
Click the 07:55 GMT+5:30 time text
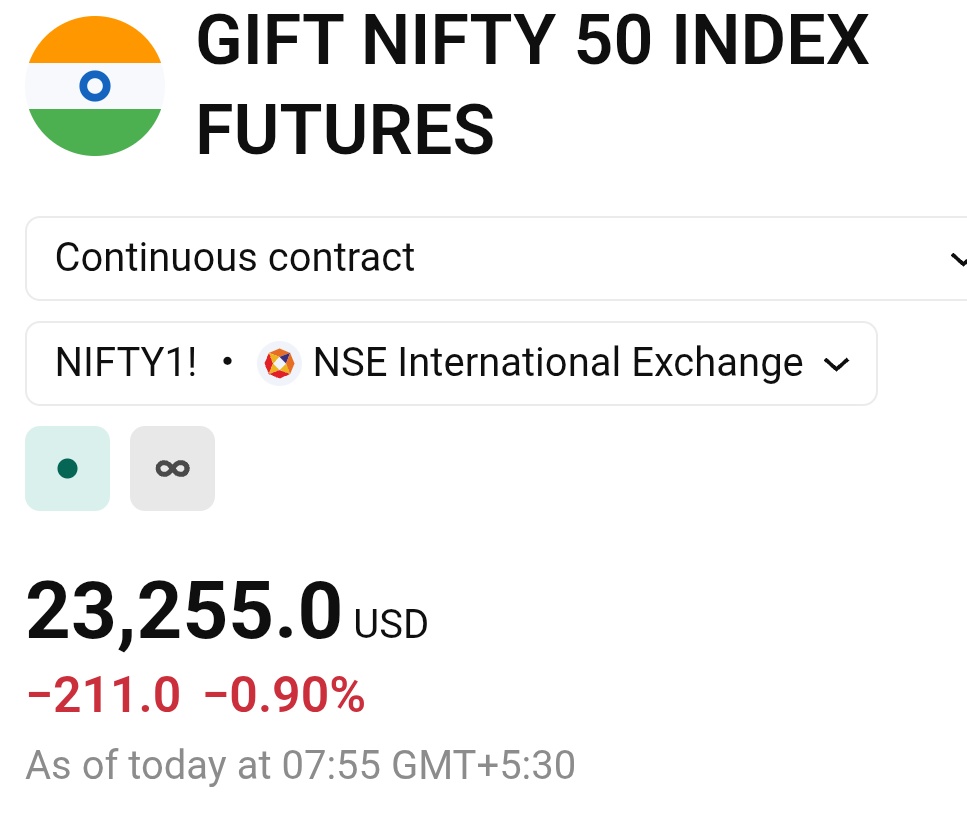coord(429,765)
